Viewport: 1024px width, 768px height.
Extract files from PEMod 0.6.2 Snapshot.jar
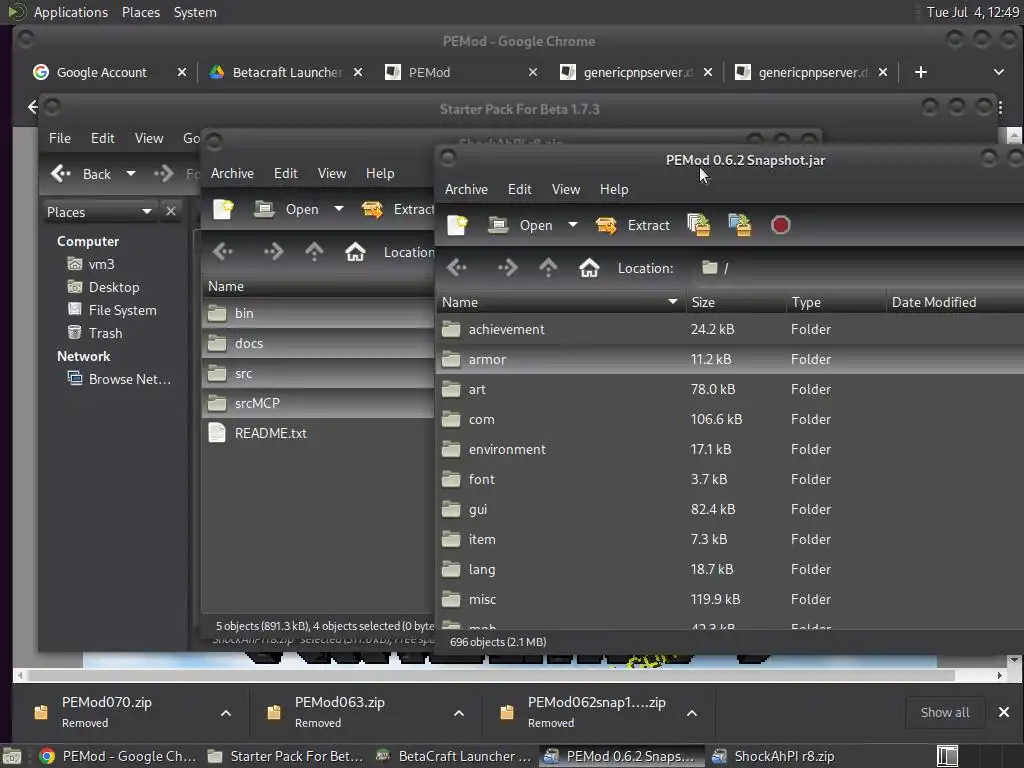(633, 225)
